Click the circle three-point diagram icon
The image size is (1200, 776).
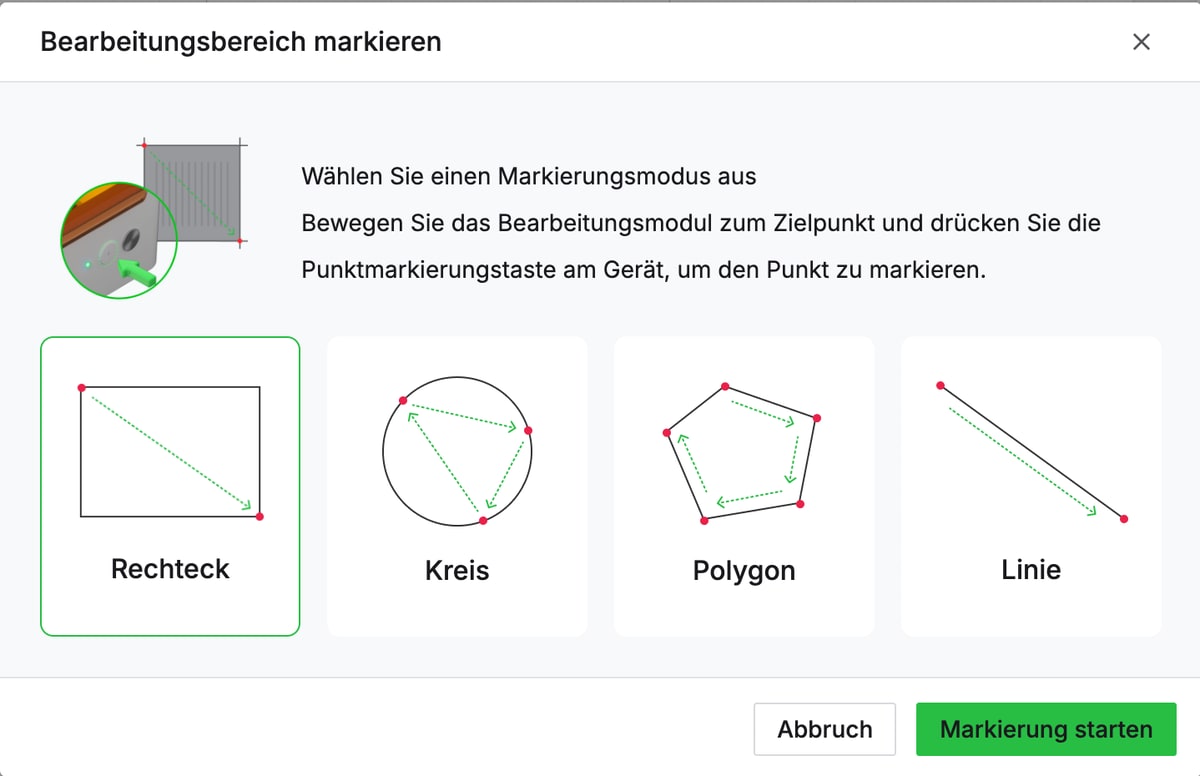coord(457,451)
